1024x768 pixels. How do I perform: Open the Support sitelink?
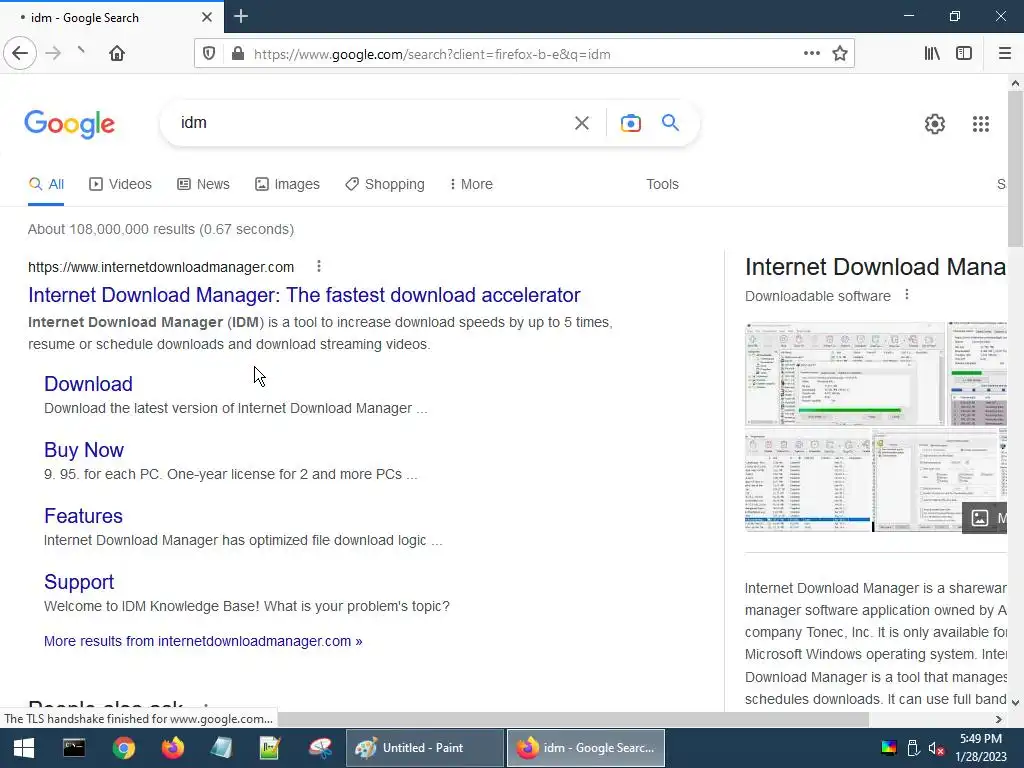click(78, 582)
